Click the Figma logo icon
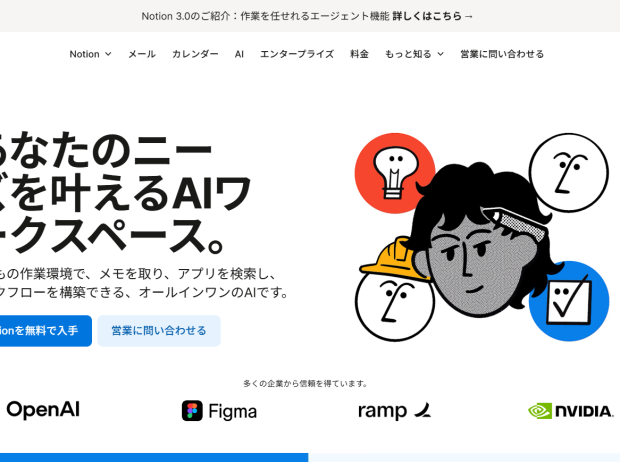 pyautogui.click(x=192, y=411)
